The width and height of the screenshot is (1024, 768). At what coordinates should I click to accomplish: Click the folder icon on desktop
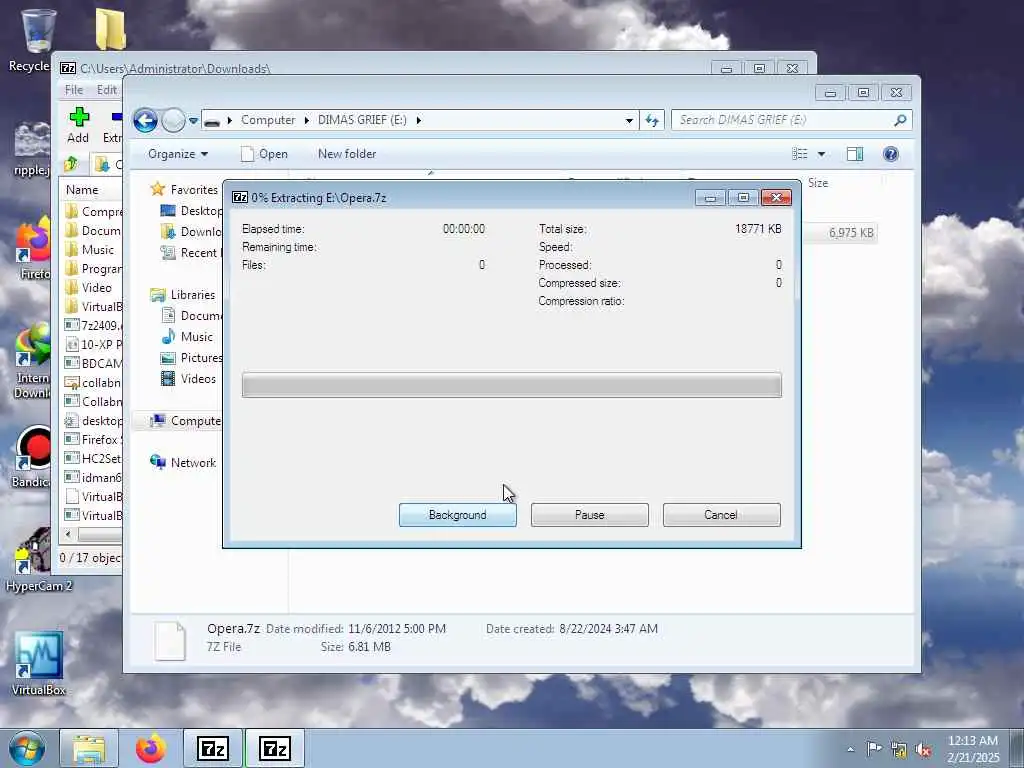click(x=110, y=29)
